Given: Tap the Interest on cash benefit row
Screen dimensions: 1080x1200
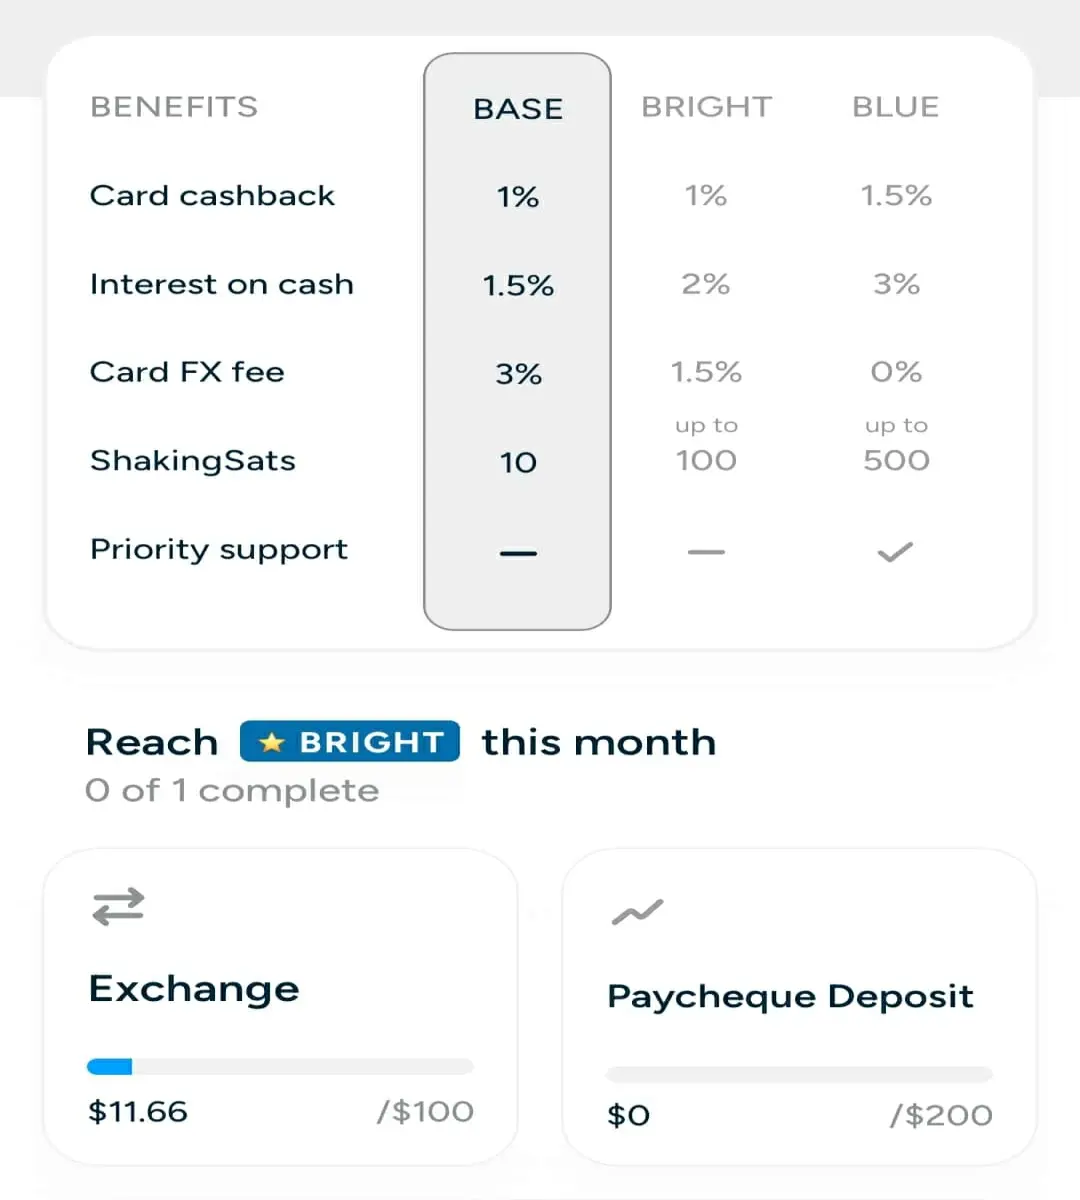Looking at the screenshot, I should (540, 284).
